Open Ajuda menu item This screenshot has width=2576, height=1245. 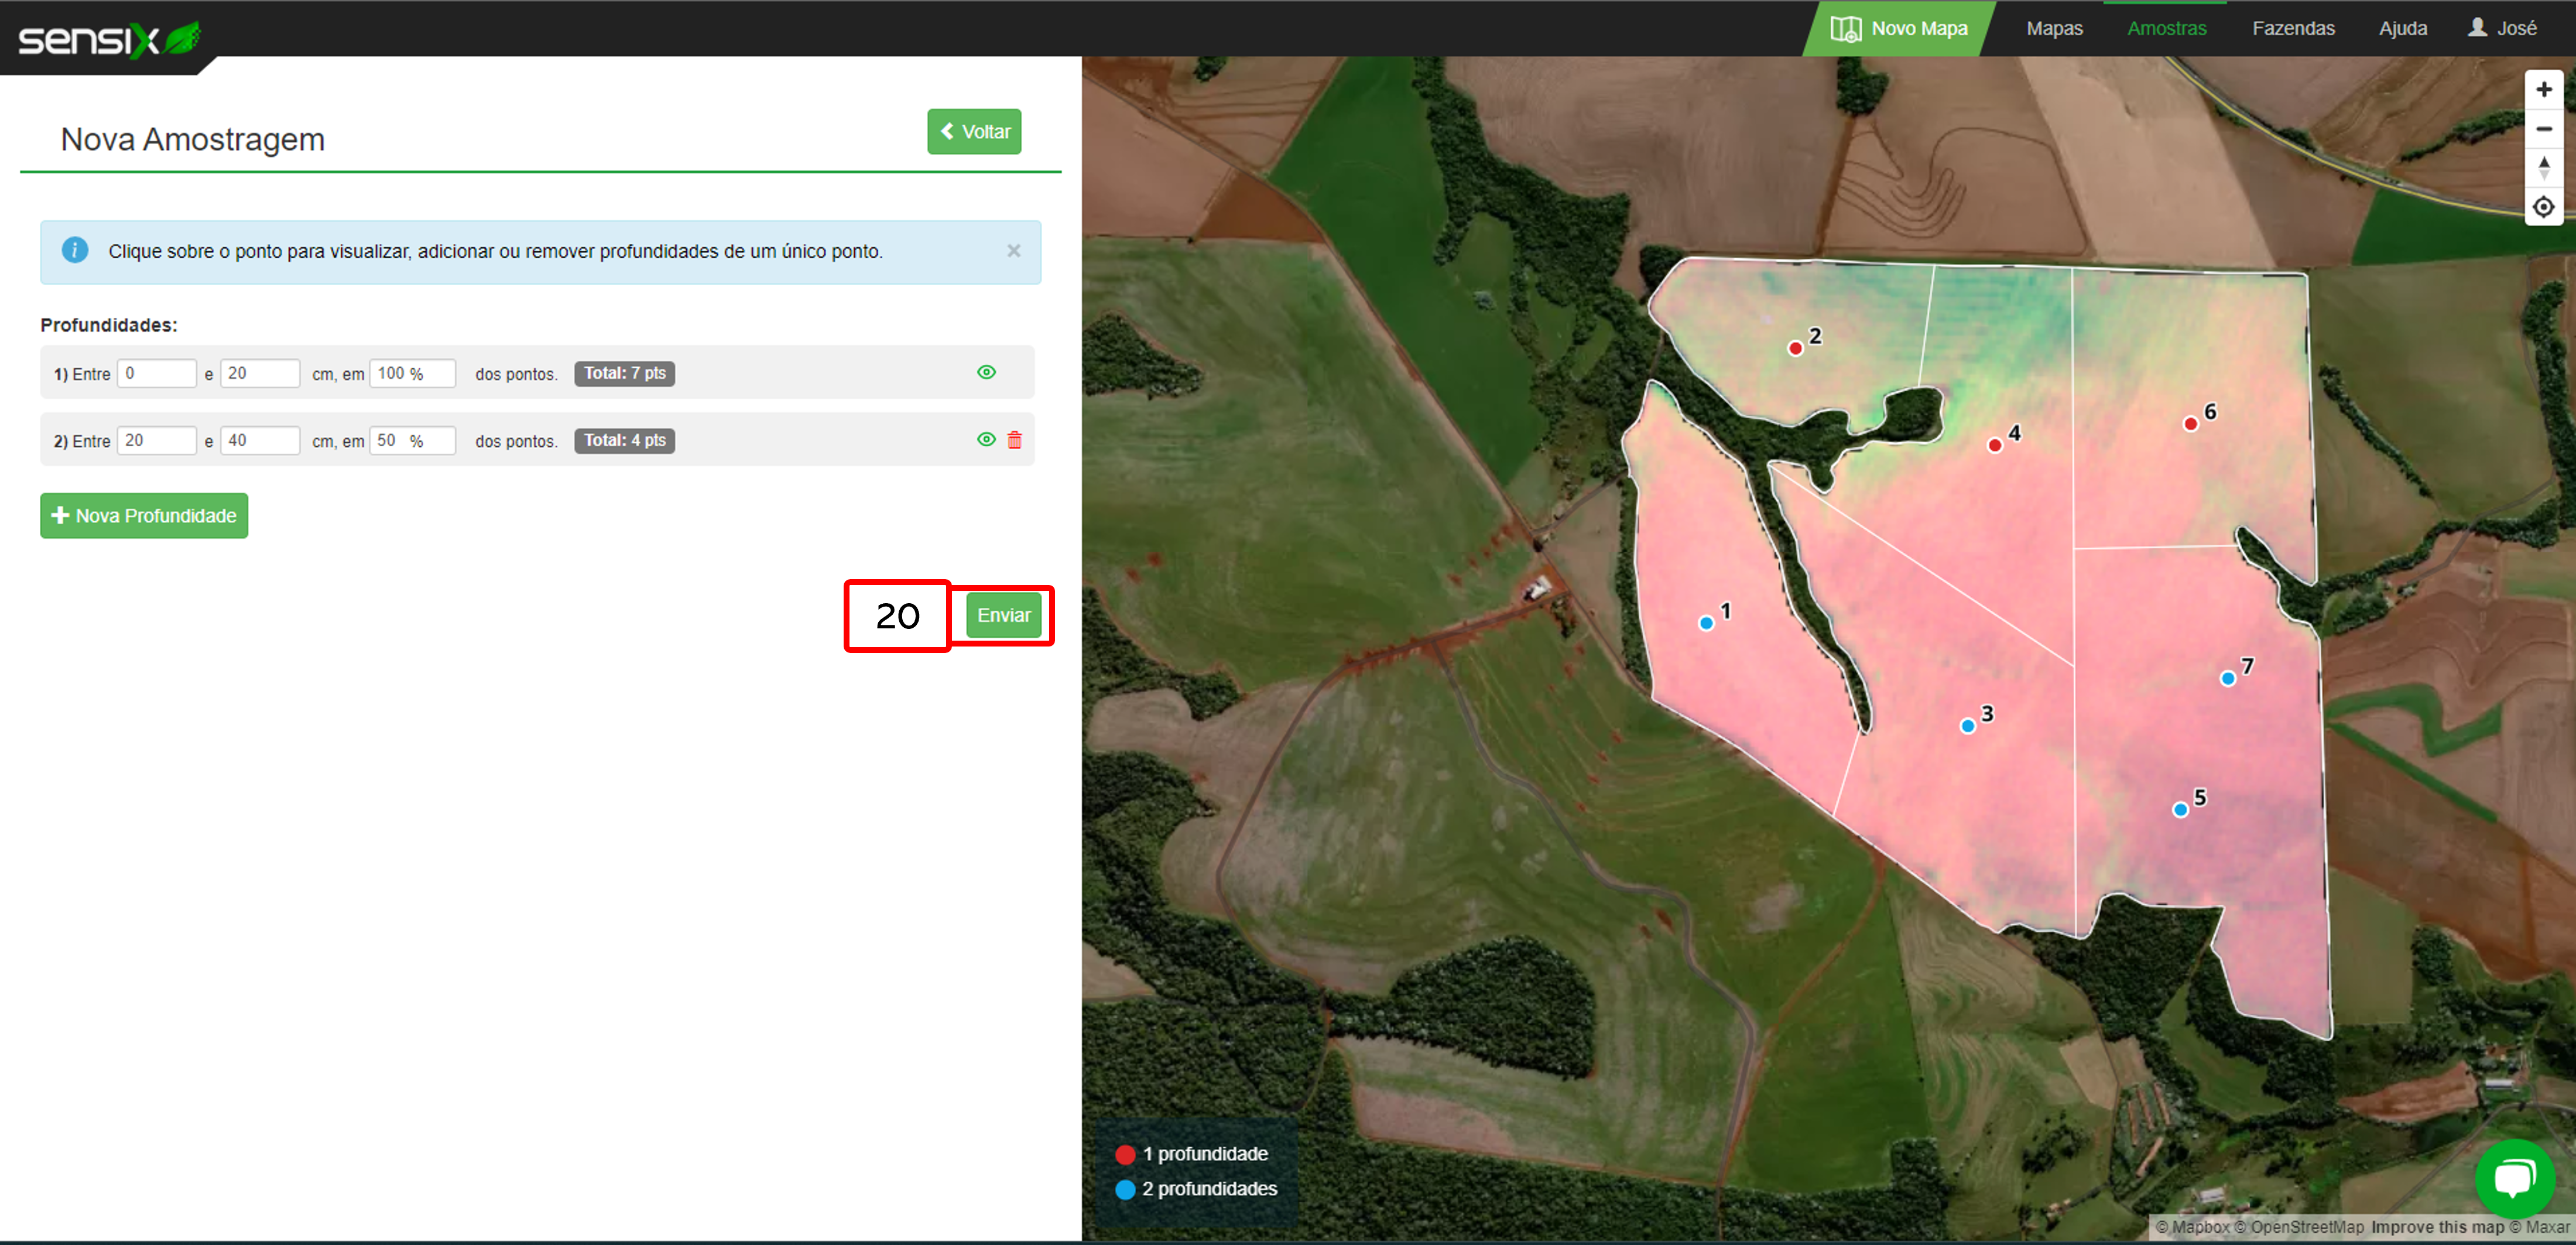(2402, 28)
